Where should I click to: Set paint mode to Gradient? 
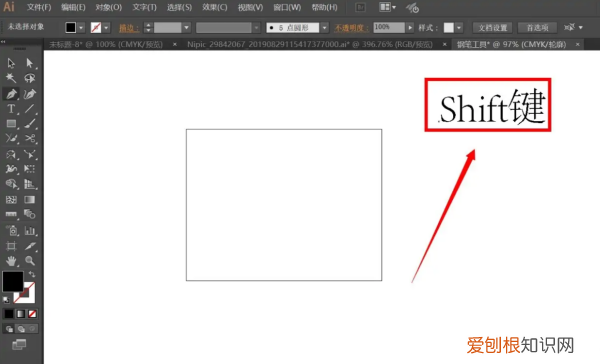[x=21, y=314]
